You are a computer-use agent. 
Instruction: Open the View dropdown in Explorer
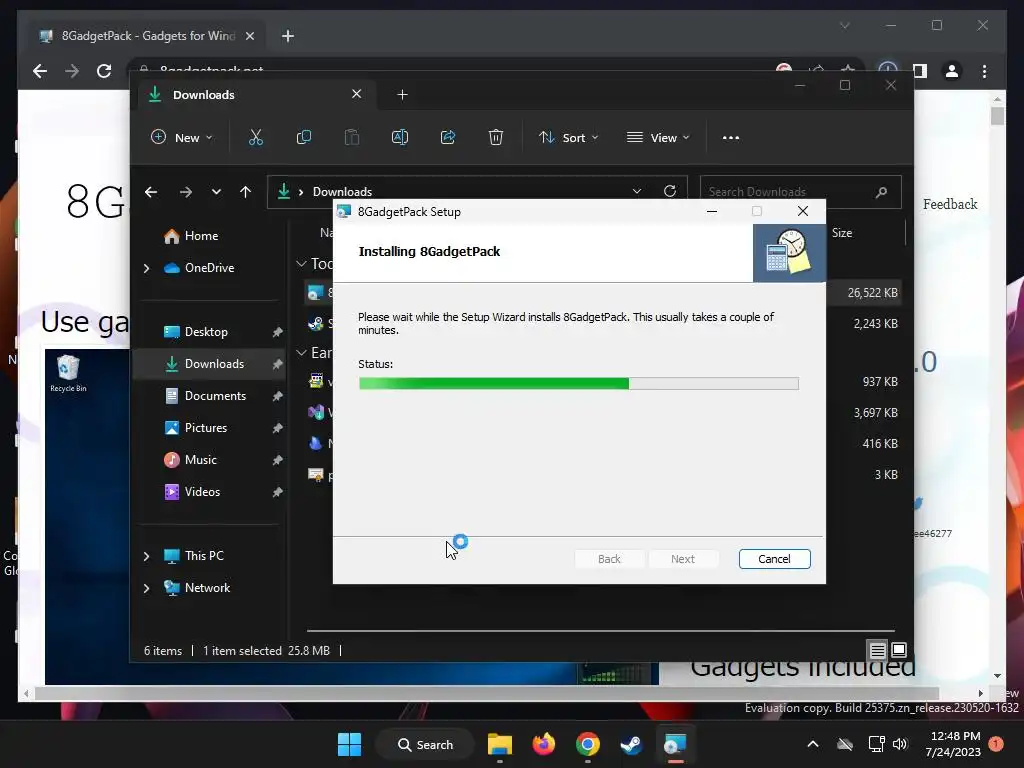pyautogui.click(x=658, y=137)
